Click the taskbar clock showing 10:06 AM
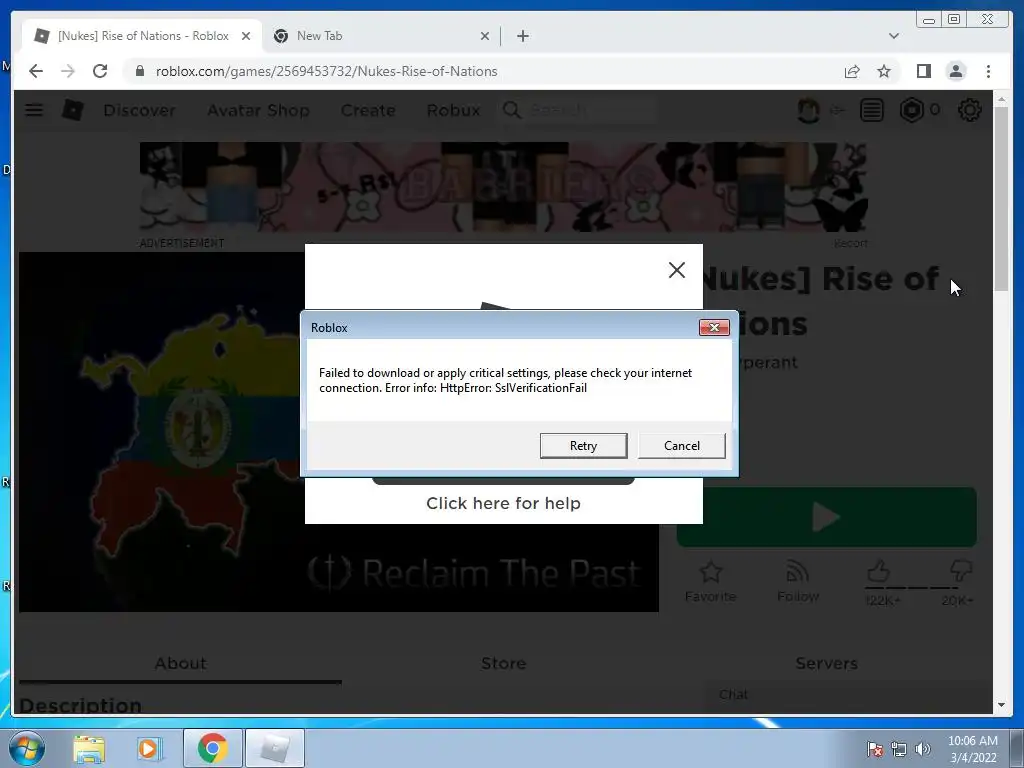 coord(972,748)
